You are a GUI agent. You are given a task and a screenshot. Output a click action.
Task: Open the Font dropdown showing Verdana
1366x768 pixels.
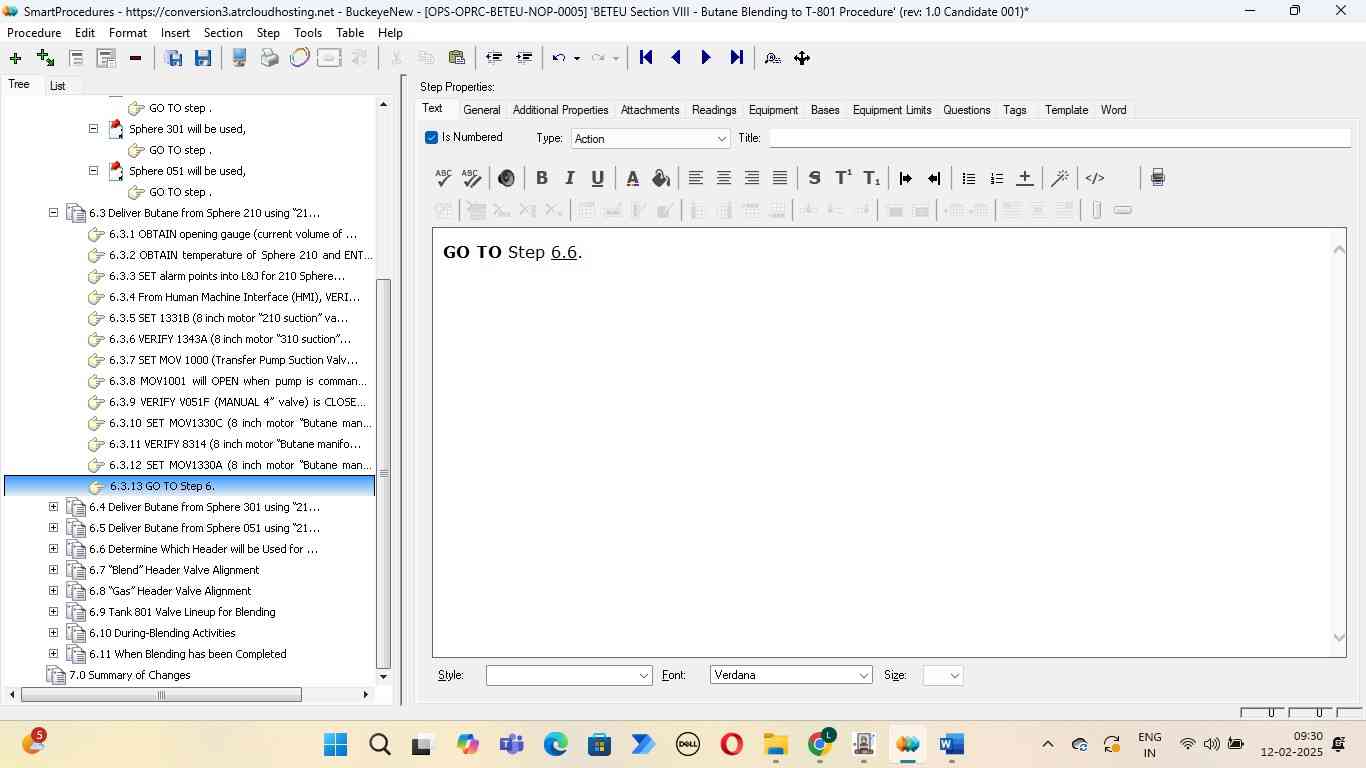tap(790, 676)
